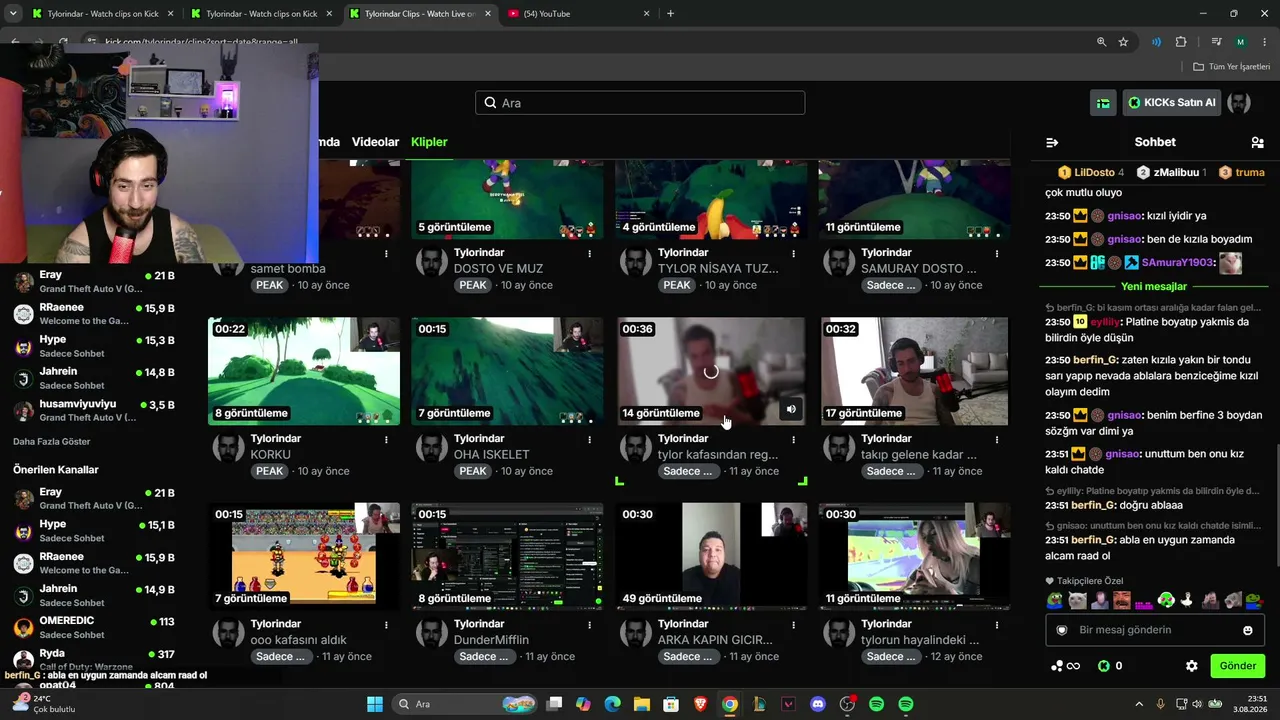The width and height of the screenshot is (1280, 720).
Task: Open the profile avatar menu
Action: pyautogui.click(x=1239, y=103)
